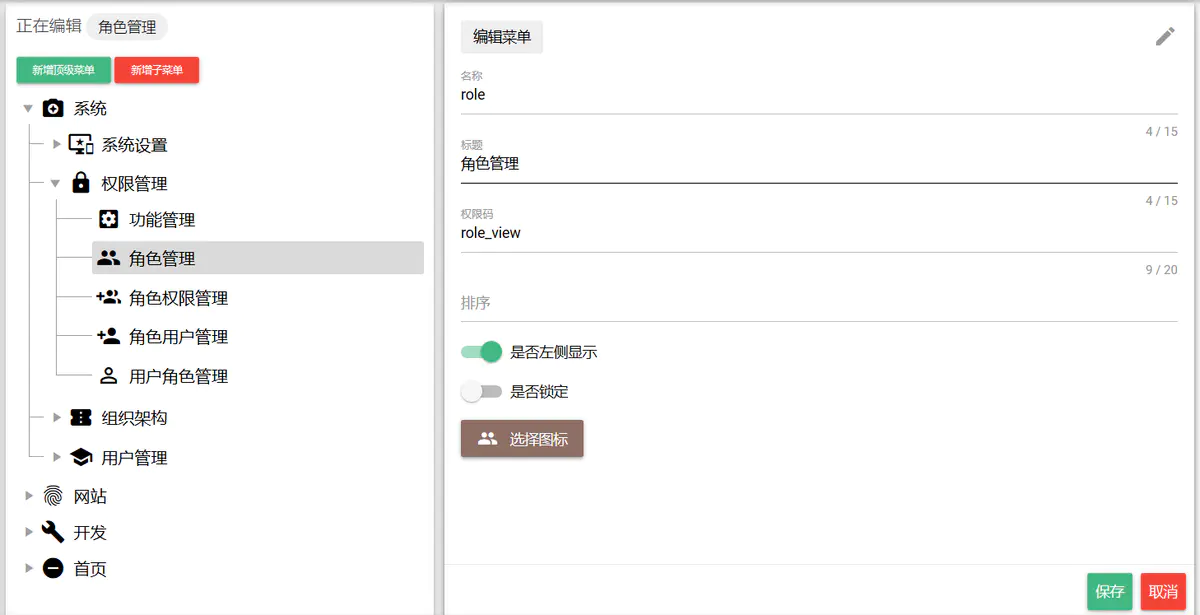Click the minus-circle icon beside 首页
Image resolution: width=1200 pixels, height=615 pixels.
(x=52, y=569)
